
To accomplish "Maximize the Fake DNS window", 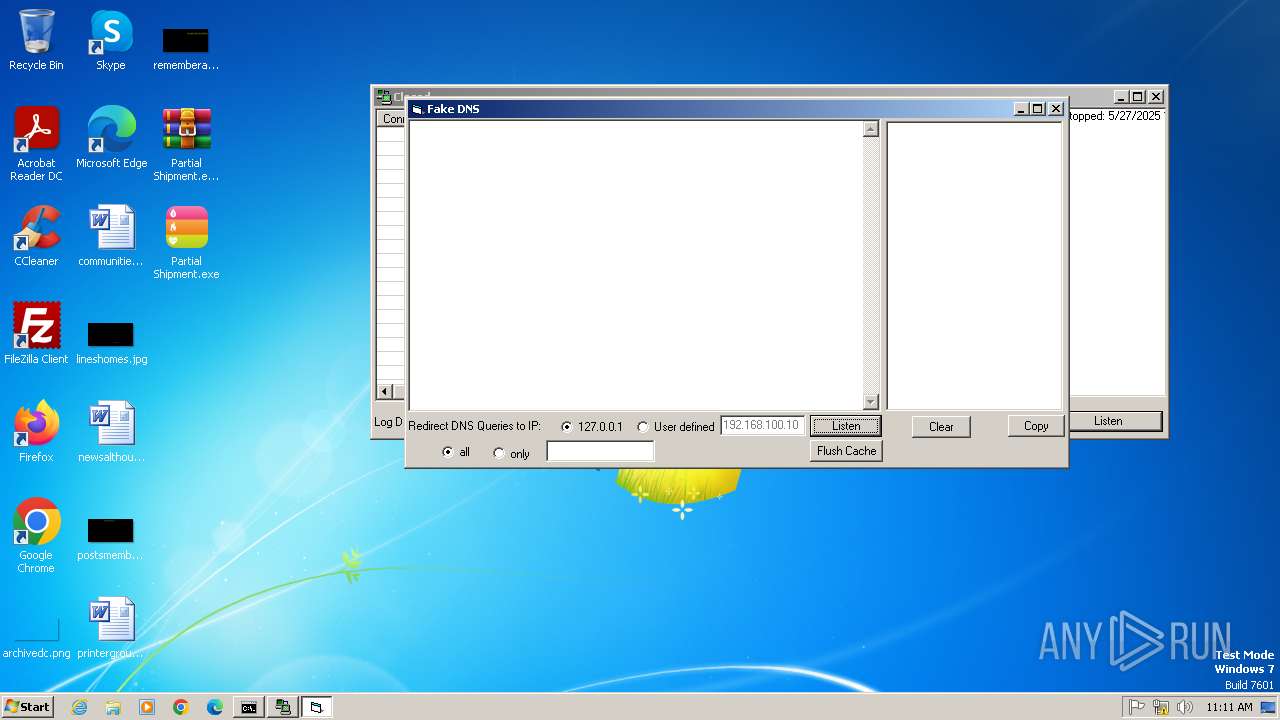I will click(x=1038, y=109).
